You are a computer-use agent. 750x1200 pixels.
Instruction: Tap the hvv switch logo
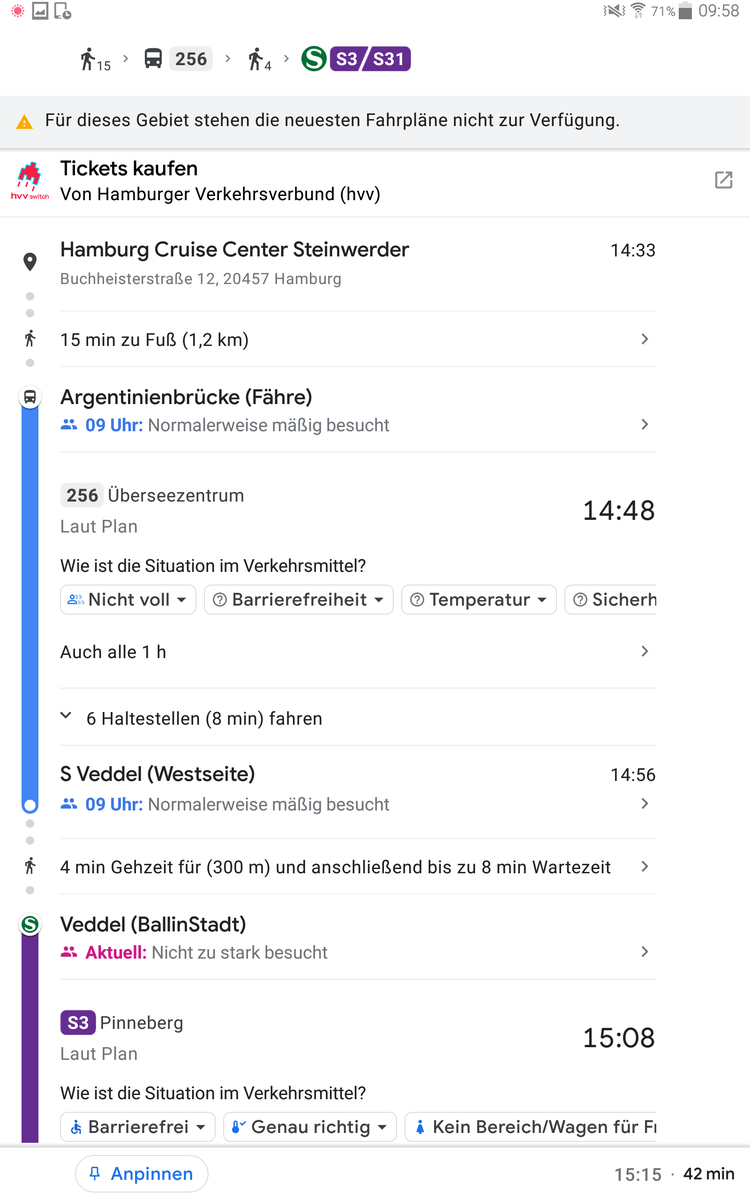(30, 181)
